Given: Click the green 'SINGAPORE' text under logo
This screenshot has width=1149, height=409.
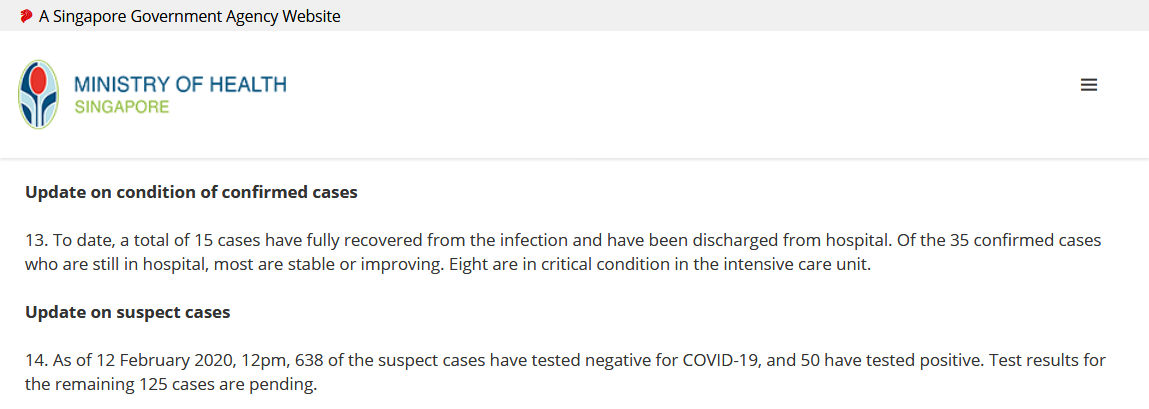Looking at the screenshot, I should coord(122,107).
